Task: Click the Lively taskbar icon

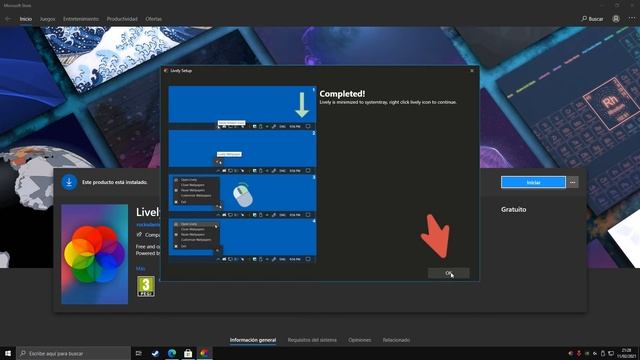Action: 204,353
